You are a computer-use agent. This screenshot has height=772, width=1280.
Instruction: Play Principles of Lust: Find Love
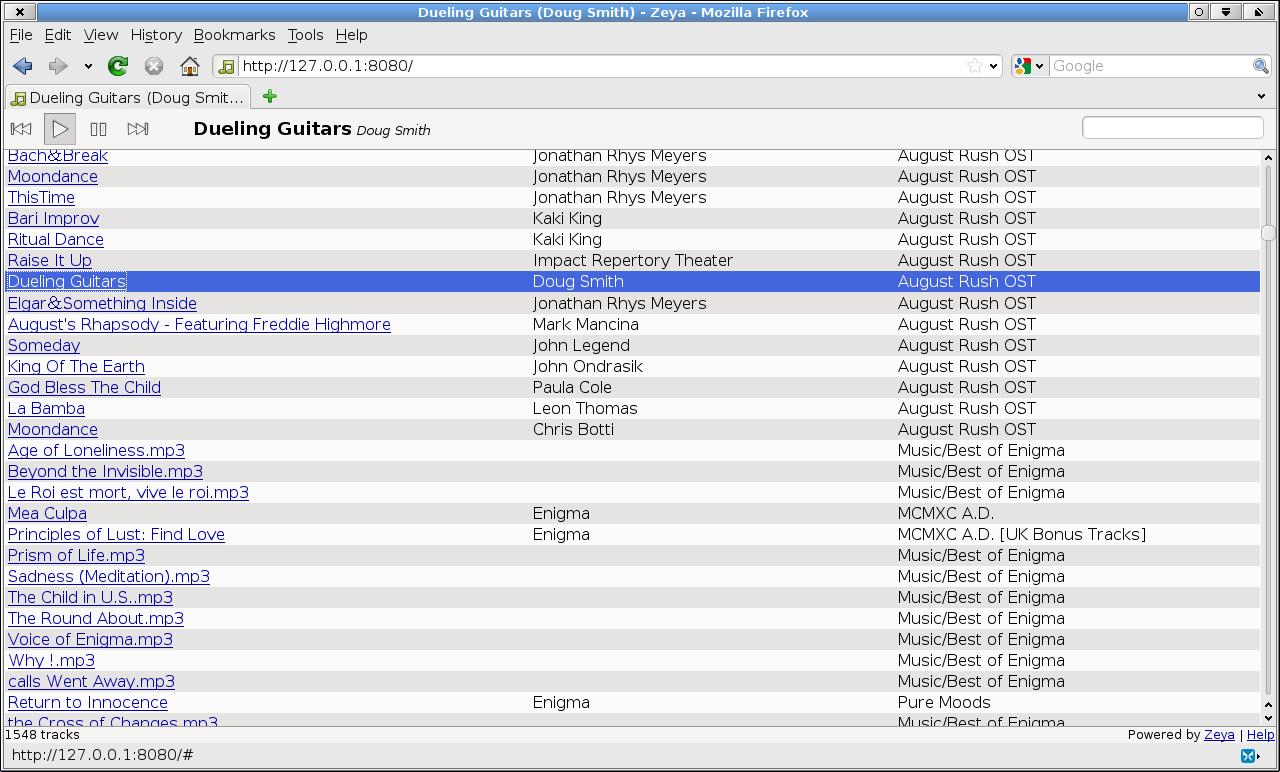[116, 535]
